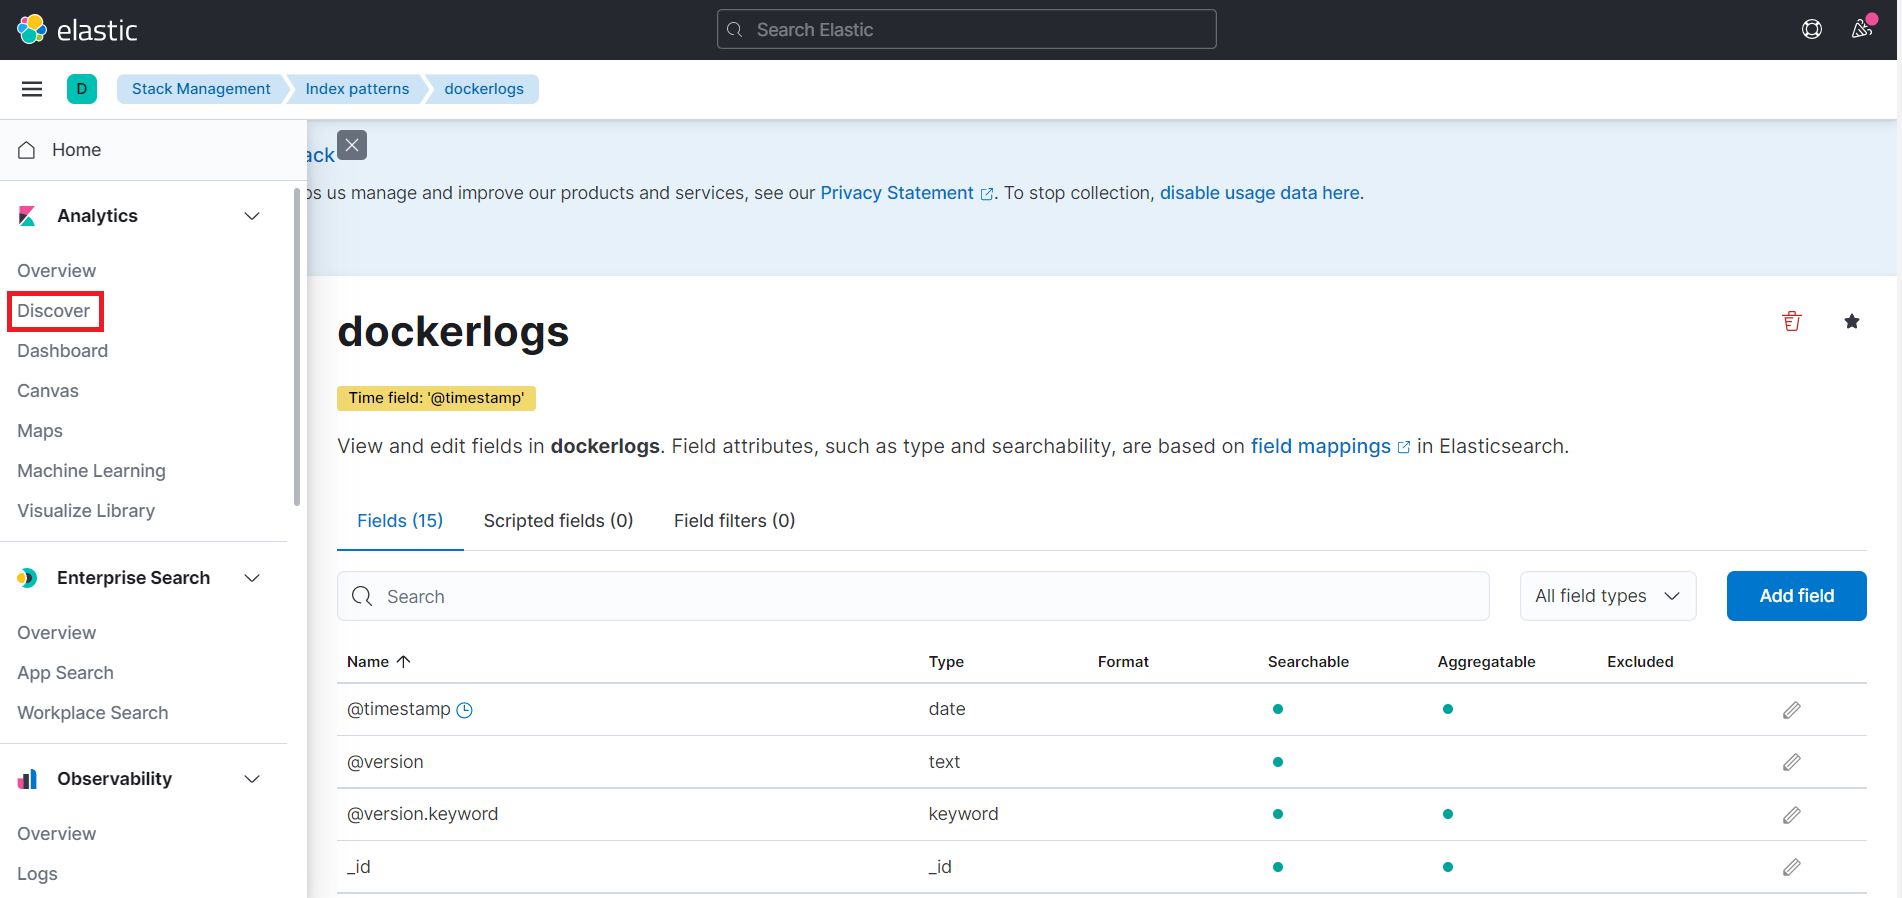Click the Elastic logo
The width and height of the screenshot is (1902, 898).
tap(77, 30)
